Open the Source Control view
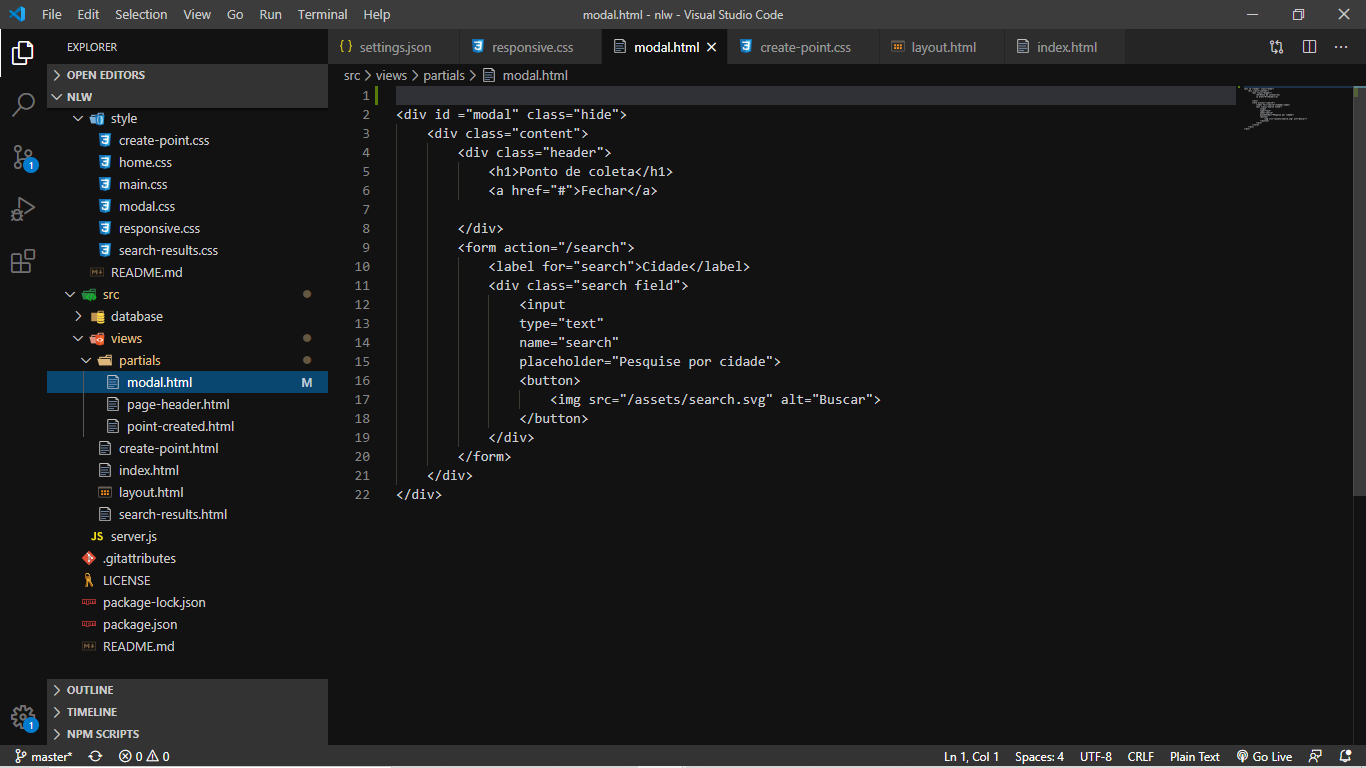Image resolution: width=1366 pixels, height=768 pixels. (x=23, y=157)
